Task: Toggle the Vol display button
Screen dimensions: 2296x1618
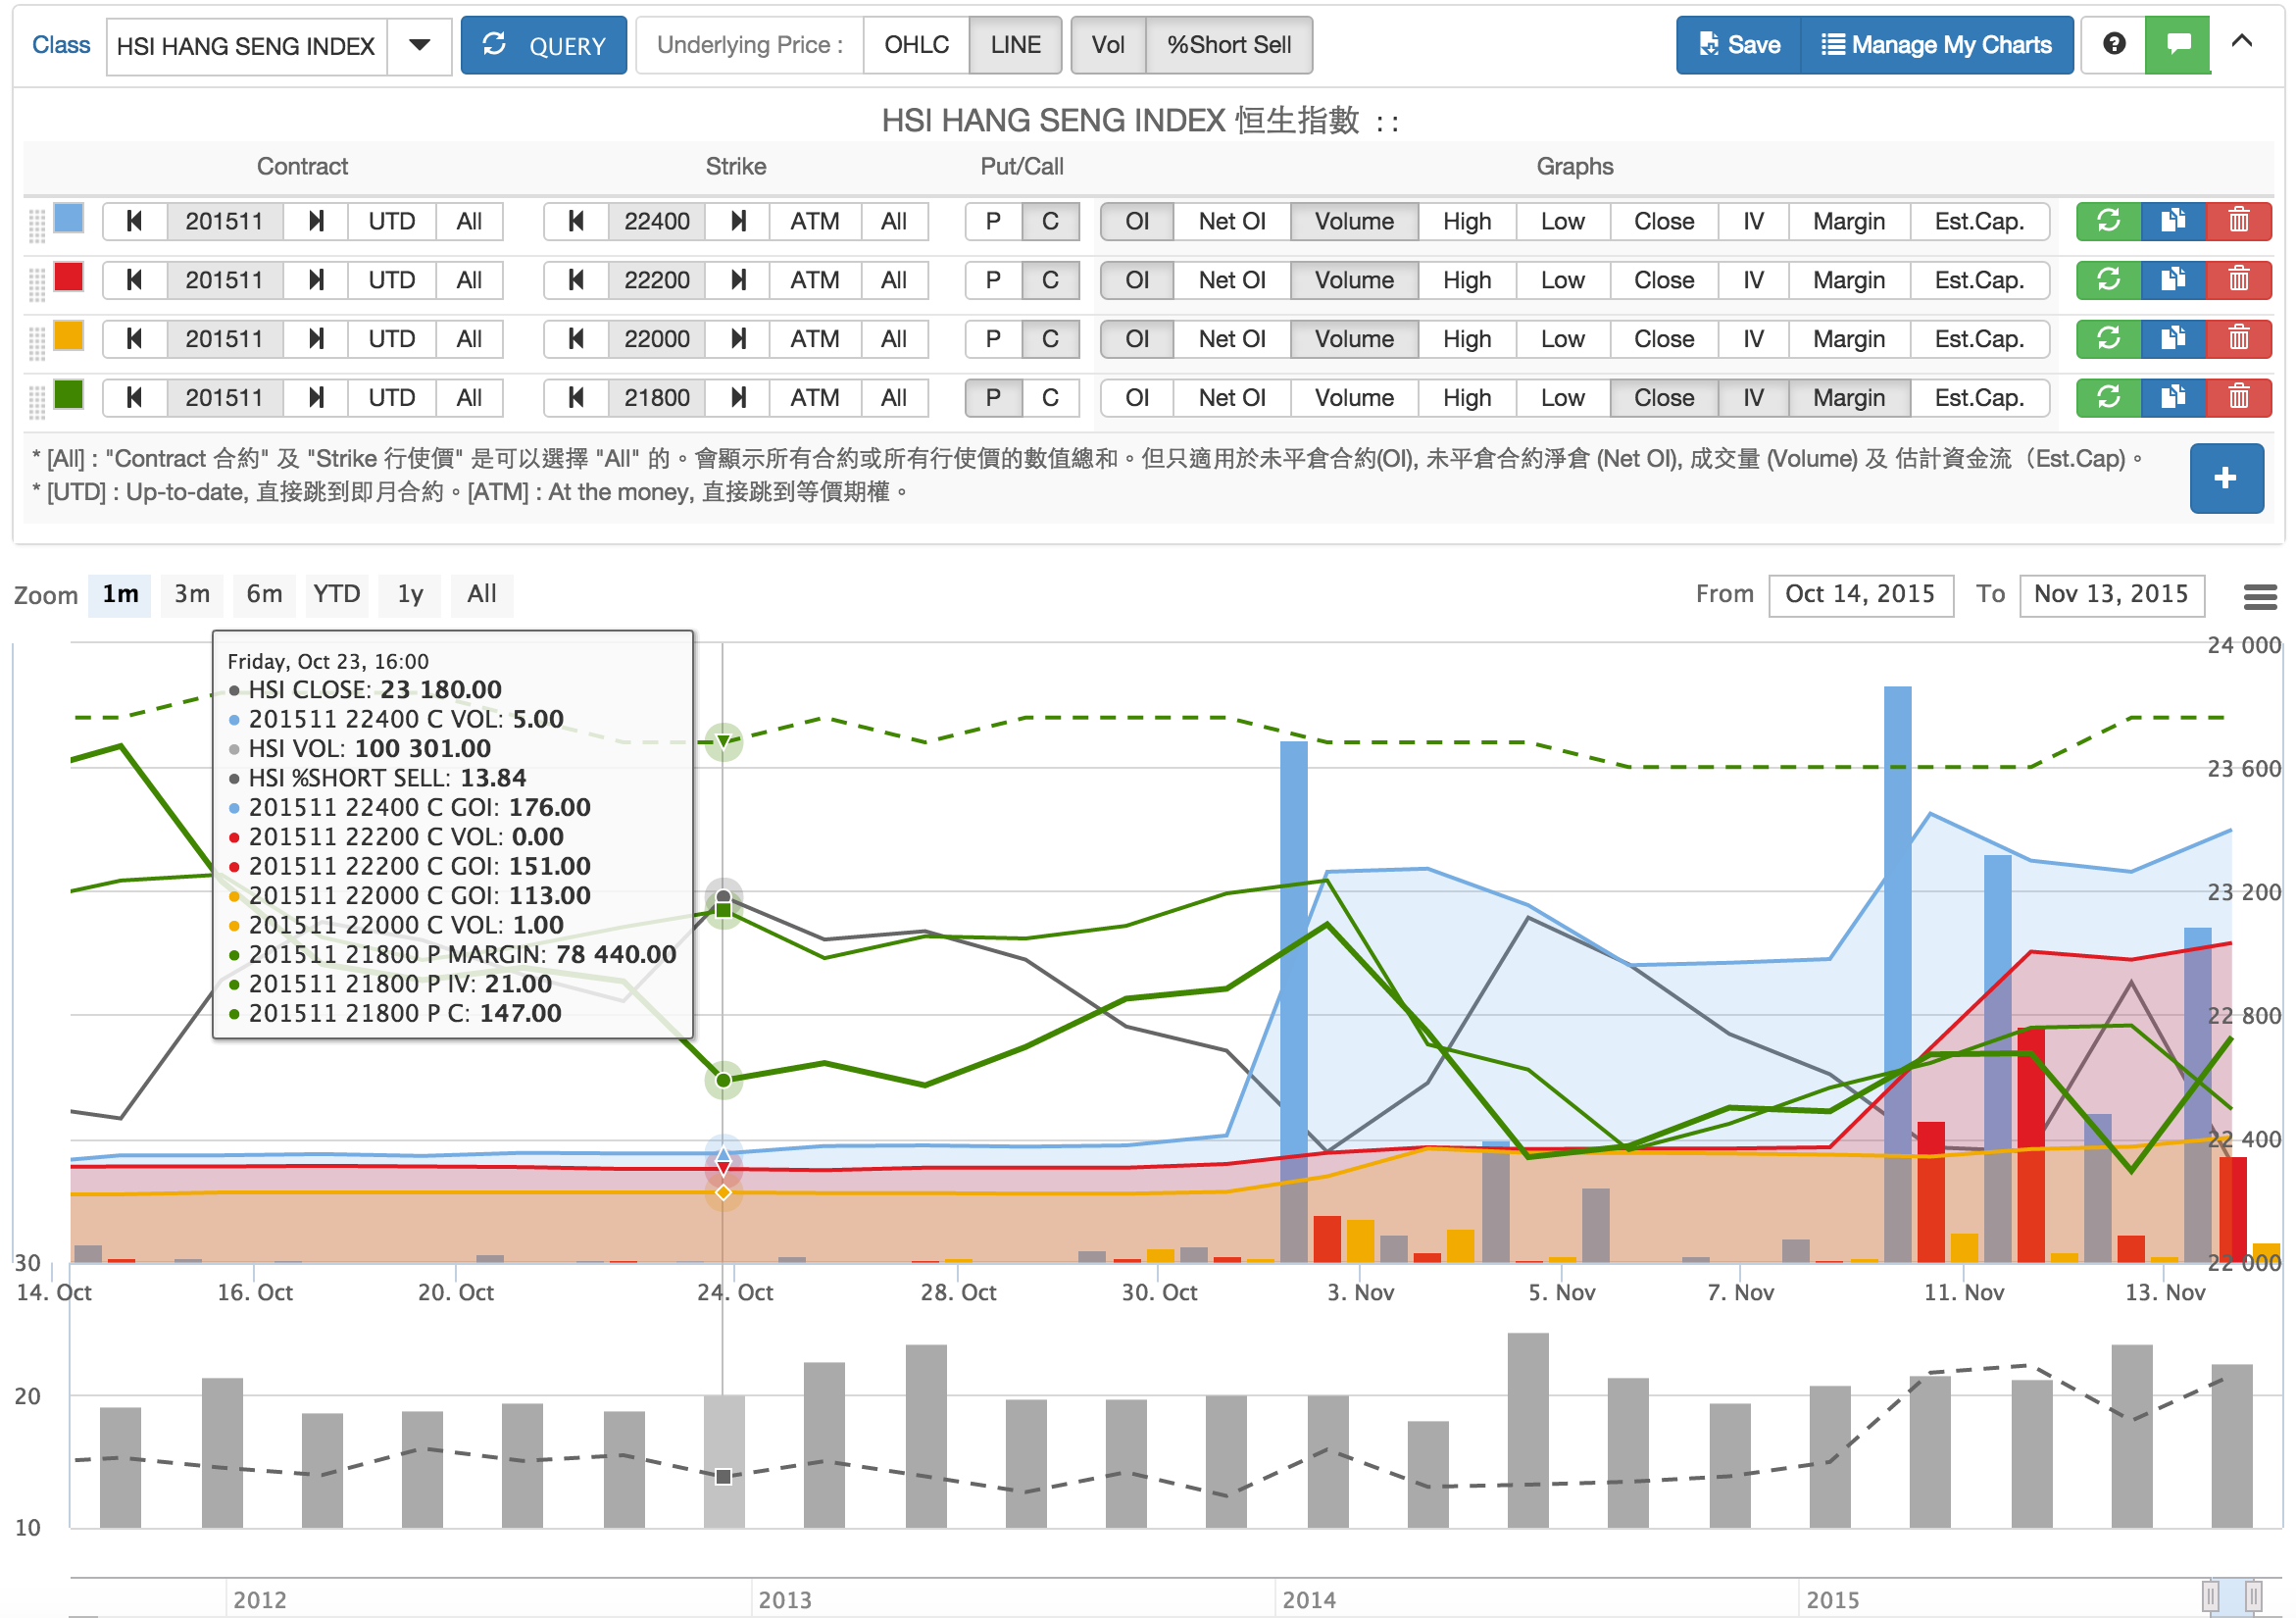Action: pos(1108,45)
